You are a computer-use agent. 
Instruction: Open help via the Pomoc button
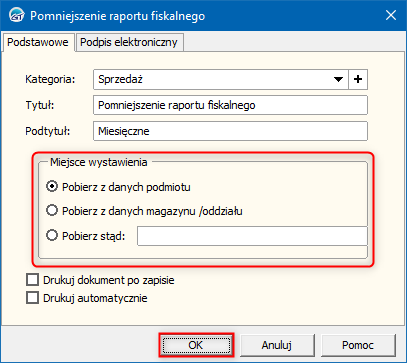click(x=358, y=345)
